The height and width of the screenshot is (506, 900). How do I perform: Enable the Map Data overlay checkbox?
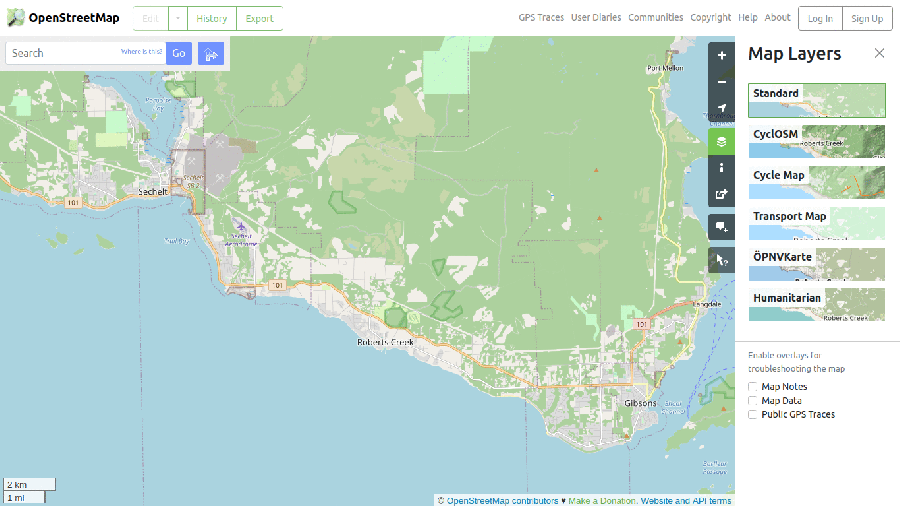pyautogui.click(x=752, y=400)
